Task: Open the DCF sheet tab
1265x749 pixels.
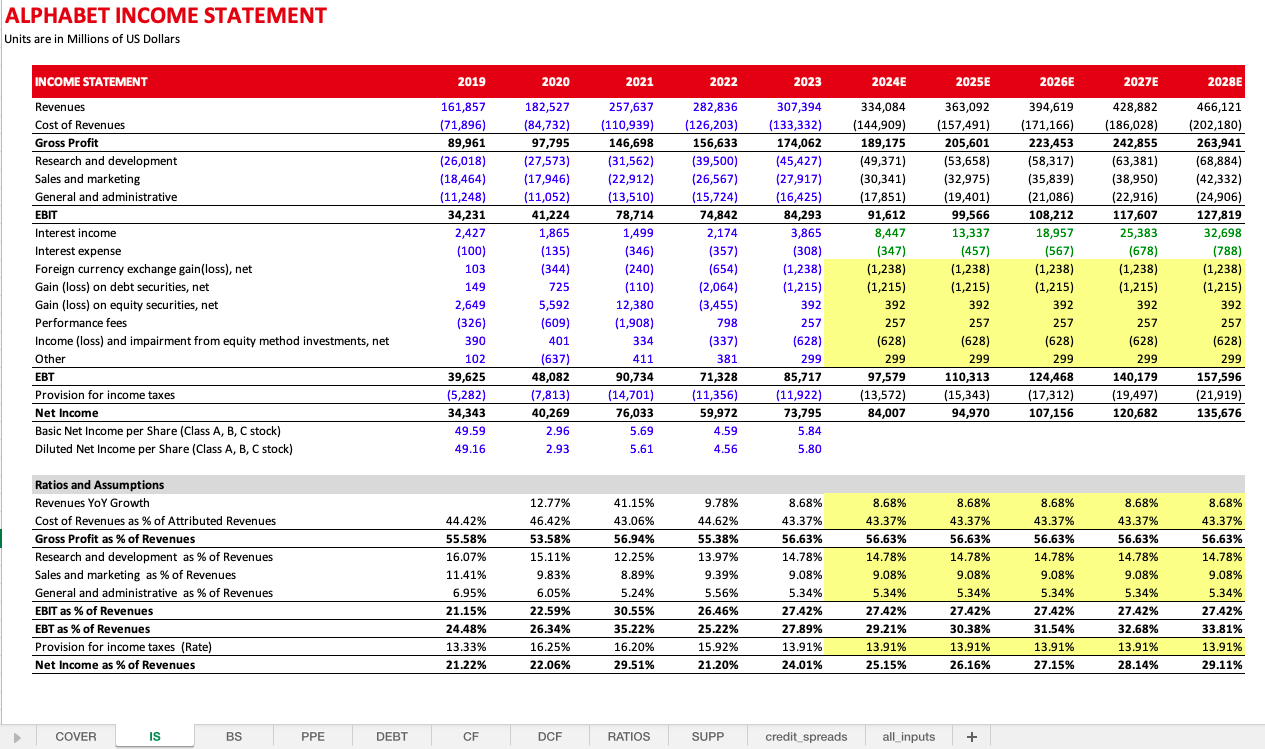Action: coord(550,736)
